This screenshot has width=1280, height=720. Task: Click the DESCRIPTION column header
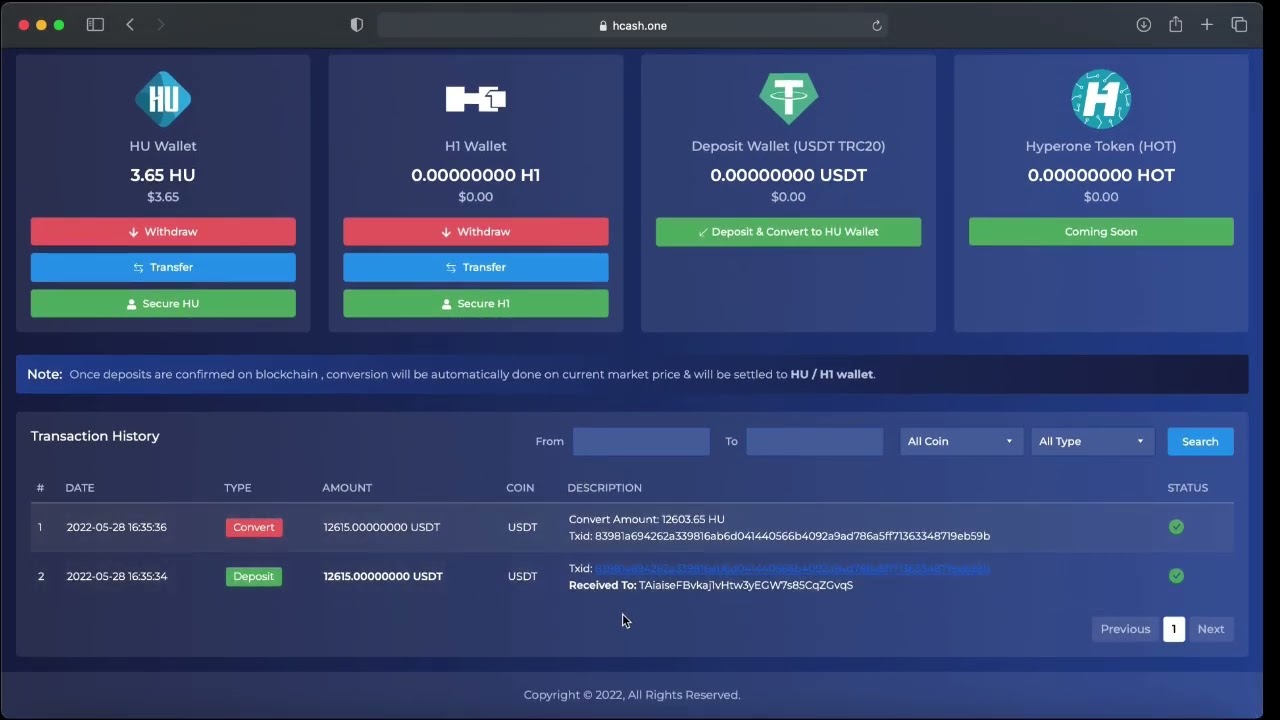(x=604, y=488)
